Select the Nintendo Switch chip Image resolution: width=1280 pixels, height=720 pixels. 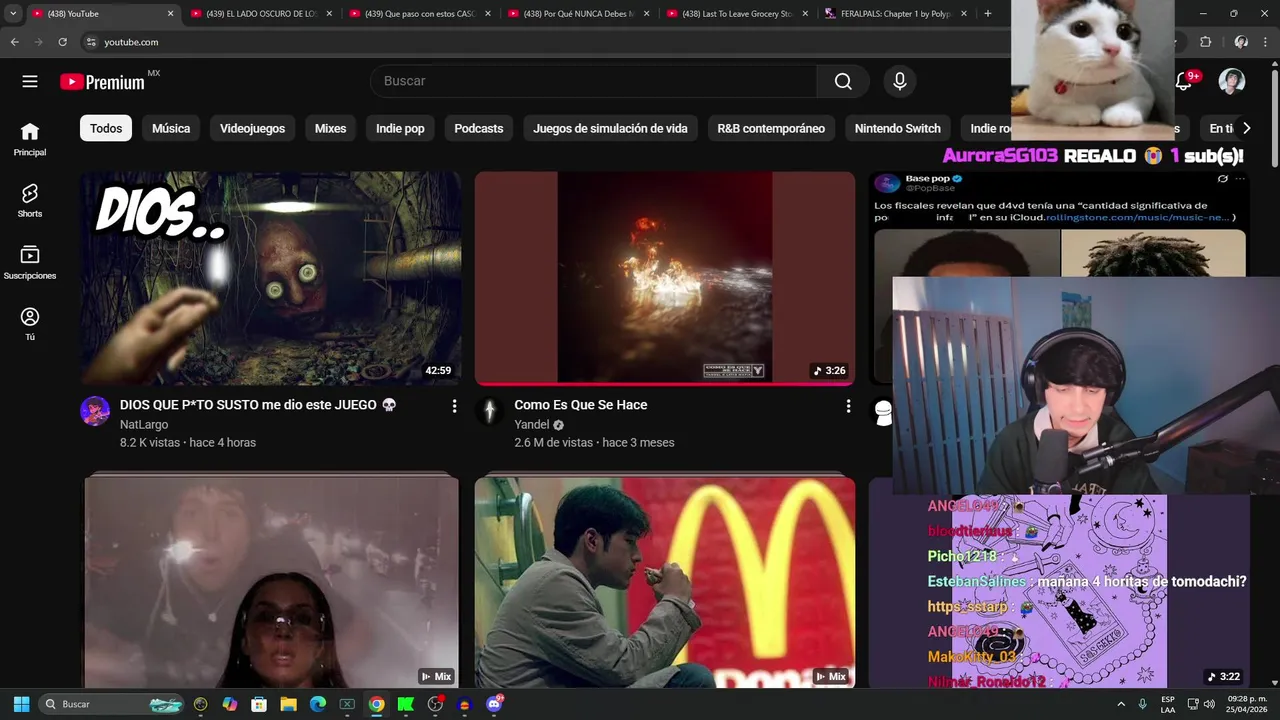pyautogui.click(x=898, y=128)
